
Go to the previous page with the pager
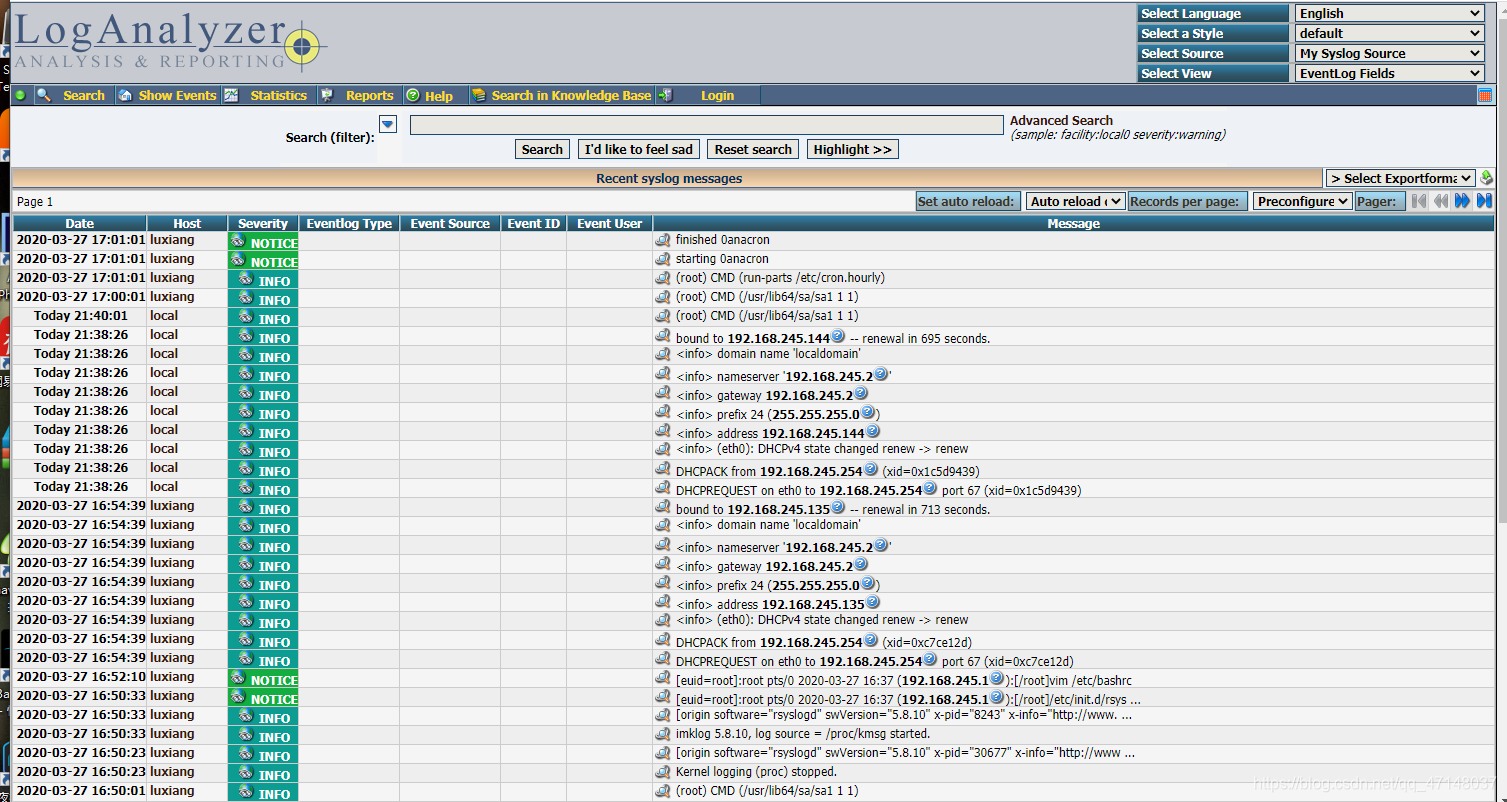(x=1440, y=201)
